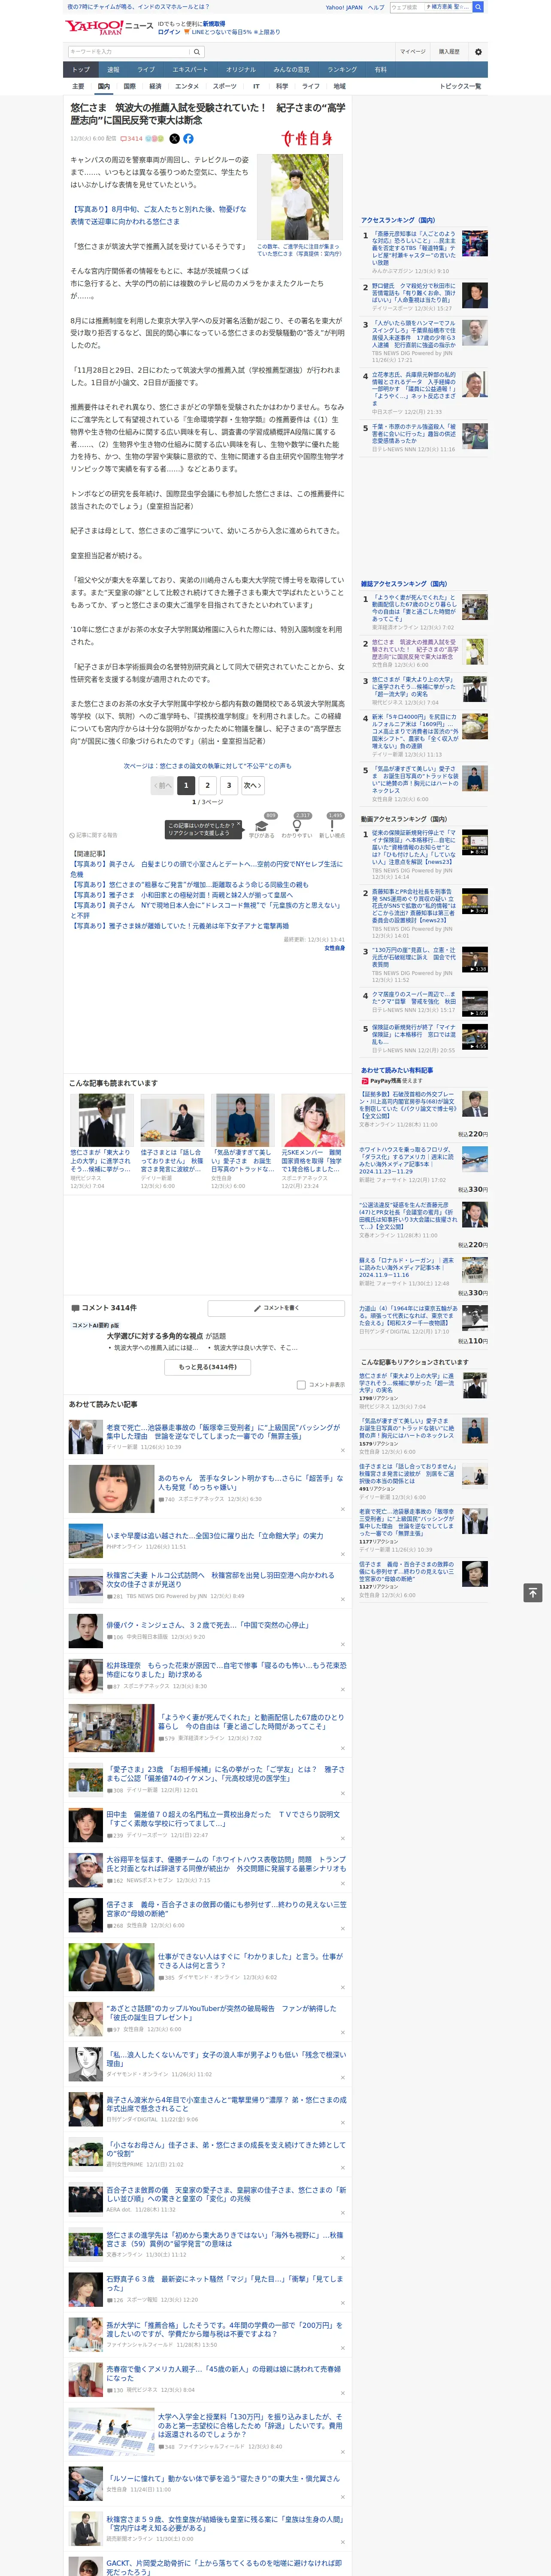Image resolution: width=551 pixels, height=2576 pixels.
Task: Open 大谷翔平を擁する ホワイトハウス表敬訪問 article
Action: 226,1864
